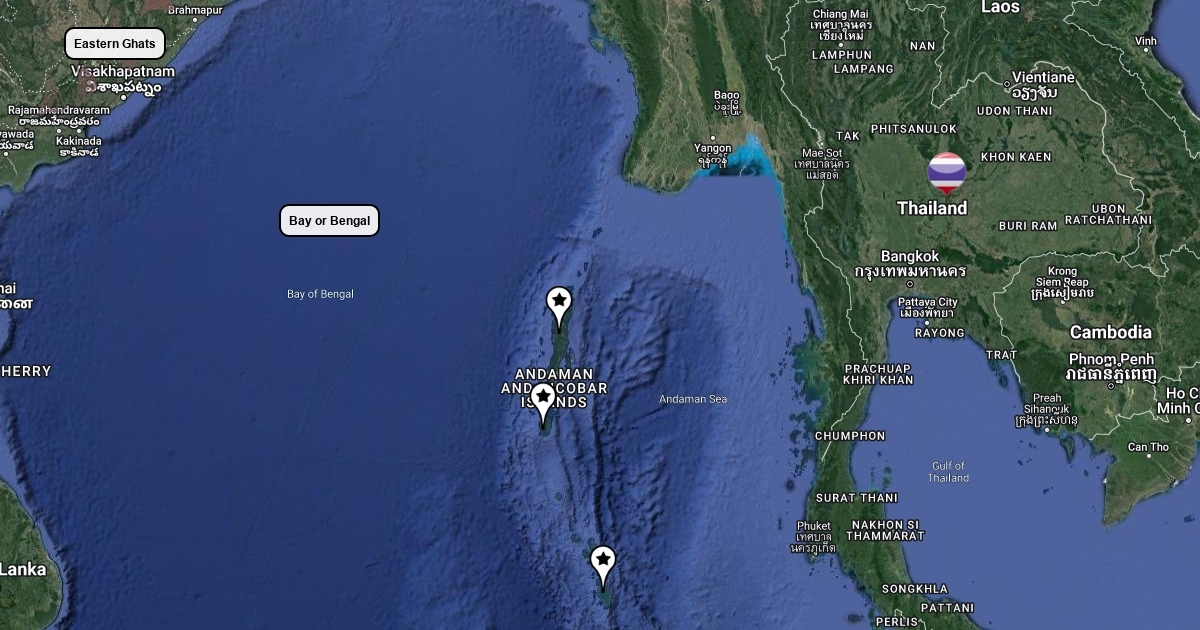The image size is (1200, 630).
Task: Click the Chiang Mai city label
Action: click(841, 13)
